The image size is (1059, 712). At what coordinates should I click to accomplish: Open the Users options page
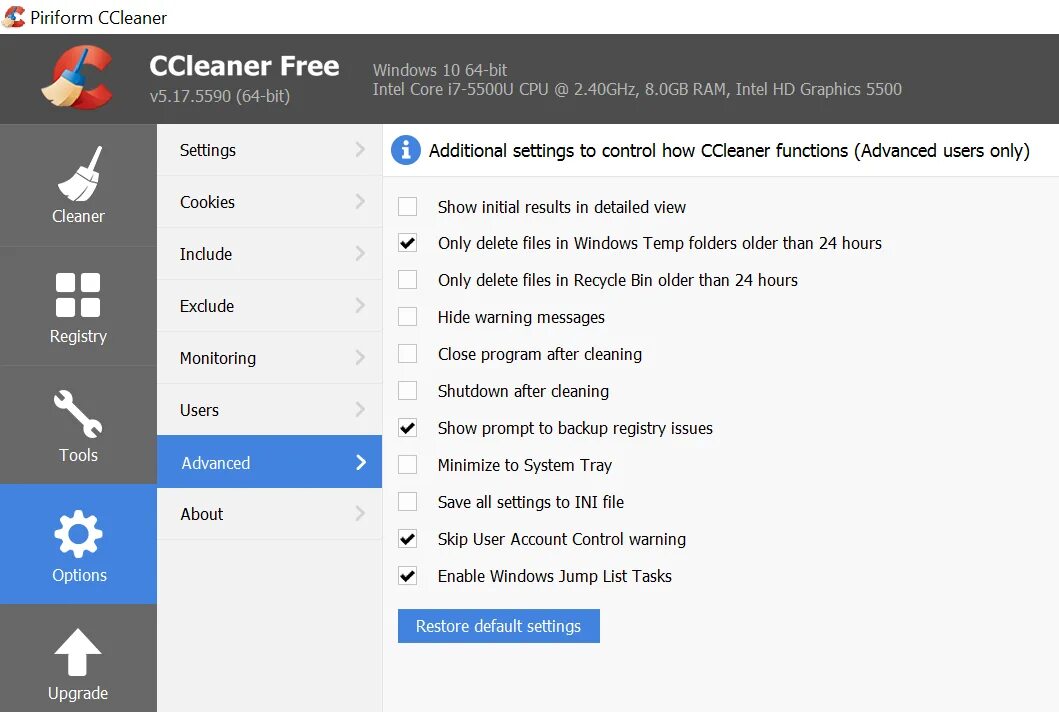pos(269,410)
